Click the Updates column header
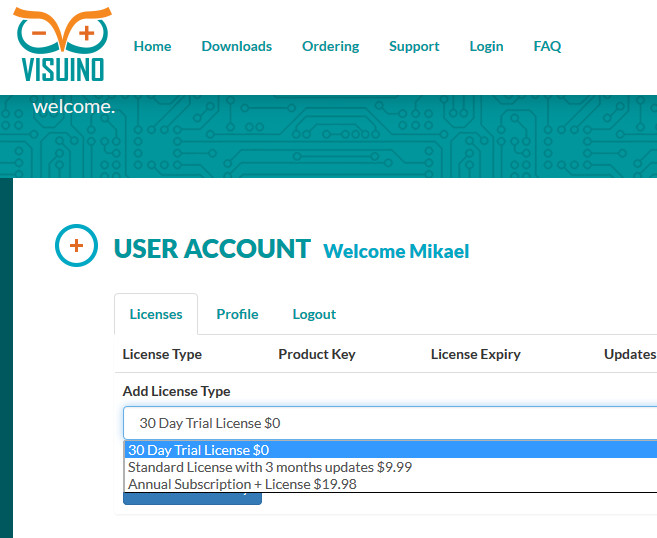The image size is (657, 538). (630, 354)
